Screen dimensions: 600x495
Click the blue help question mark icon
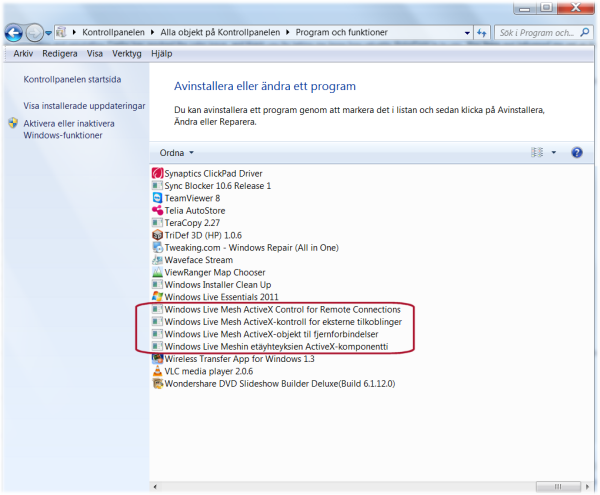click(x=577, y=153)
